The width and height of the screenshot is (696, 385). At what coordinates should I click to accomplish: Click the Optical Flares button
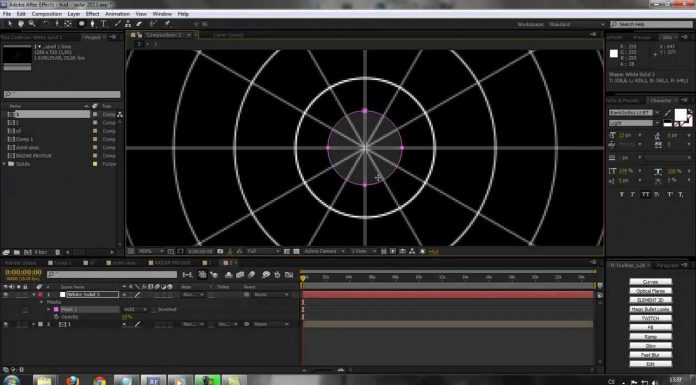(650, 291)
